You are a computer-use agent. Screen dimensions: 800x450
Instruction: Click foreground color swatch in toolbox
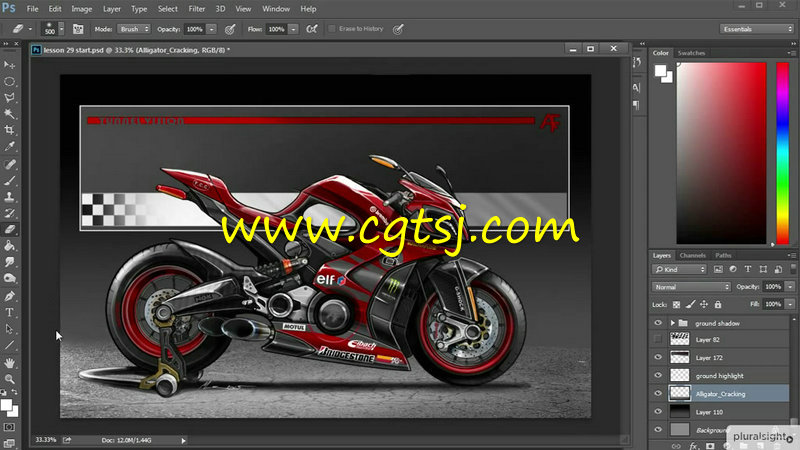tap(6, 405)
